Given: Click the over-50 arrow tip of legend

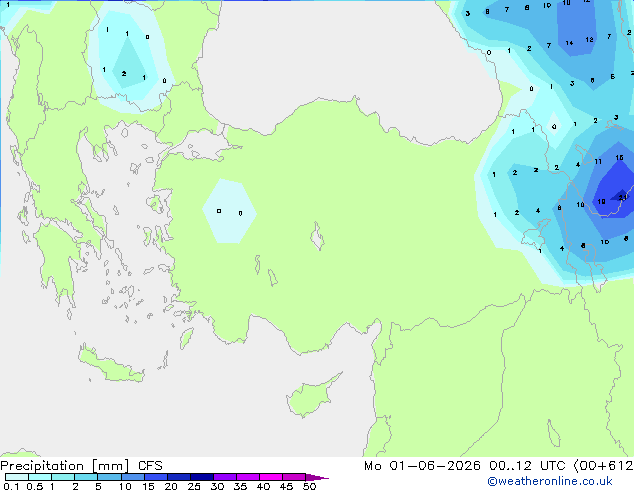Looking at the screenshot, I should 317,477.
